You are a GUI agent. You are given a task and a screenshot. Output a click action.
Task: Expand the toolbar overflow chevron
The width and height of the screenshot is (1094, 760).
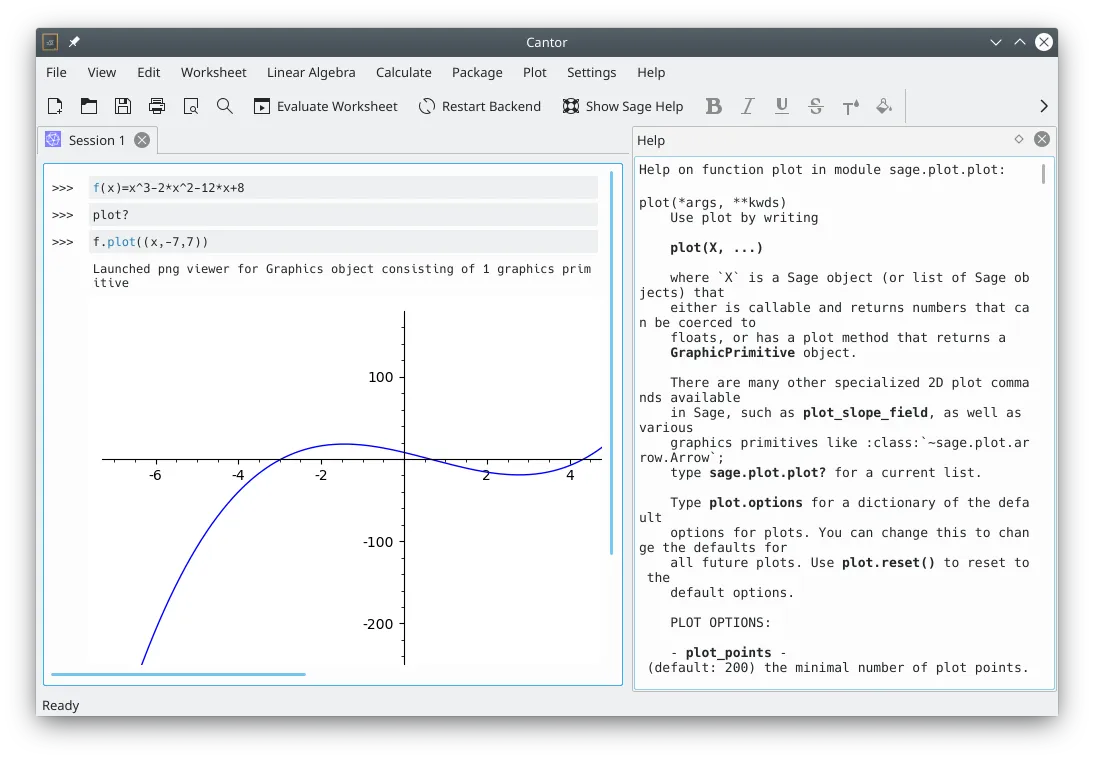tap(1043, 105)
